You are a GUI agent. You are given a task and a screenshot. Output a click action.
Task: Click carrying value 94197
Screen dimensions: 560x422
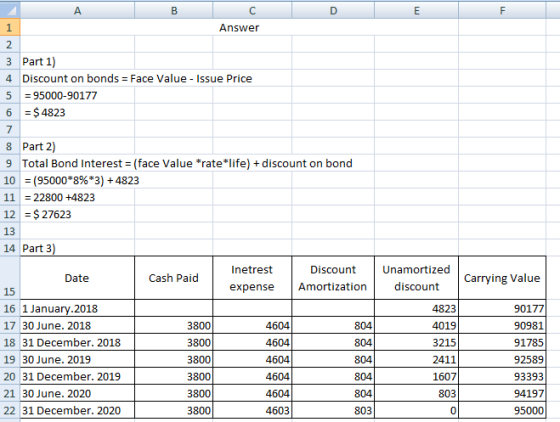pos(502,393)
